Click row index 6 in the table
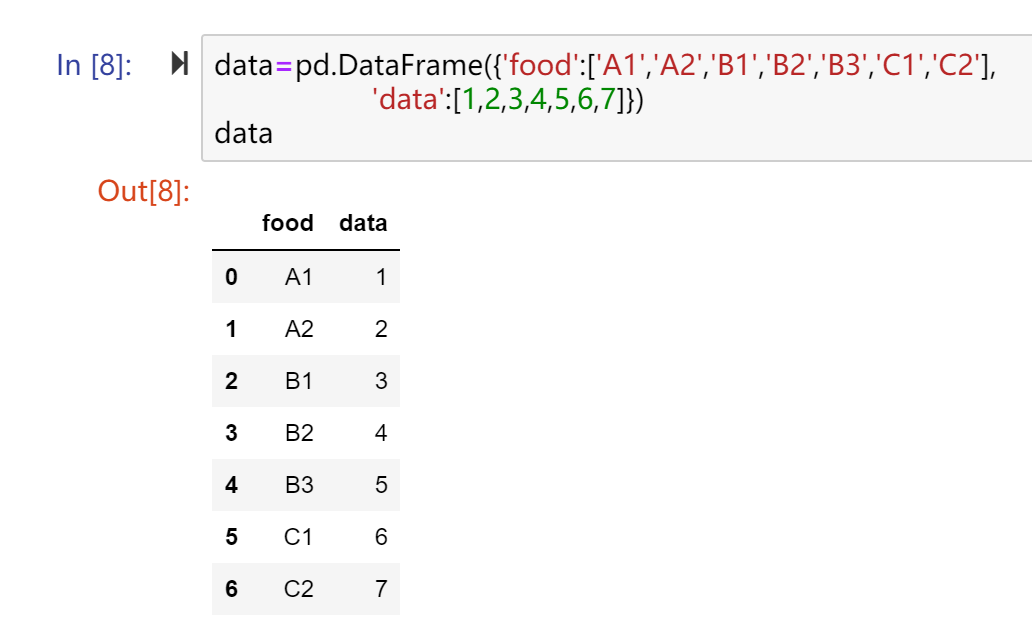The height and width of the screenshot is (638, 1032). click(x=231, y=589)
